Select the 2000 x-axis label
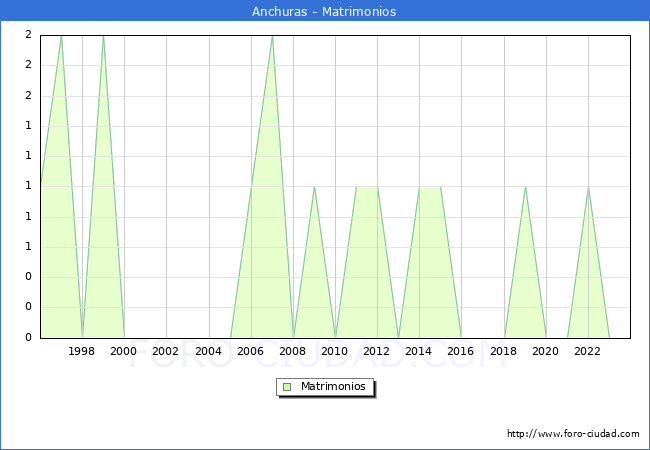Image resolution: width=650 pixels, height=450 pixels. [124, 351]
